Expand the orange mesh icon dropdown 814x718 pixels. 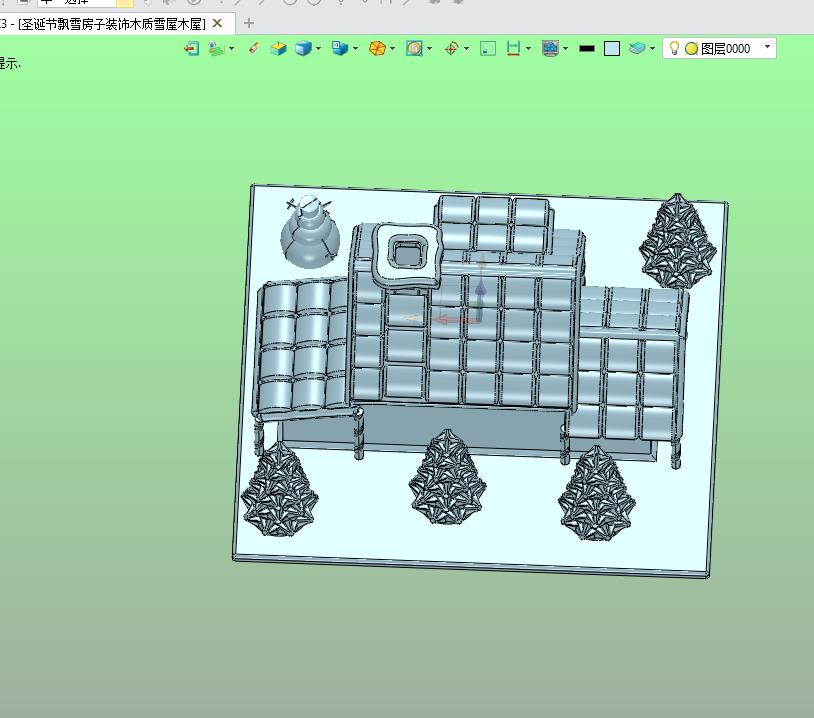(x=392, y=49)
